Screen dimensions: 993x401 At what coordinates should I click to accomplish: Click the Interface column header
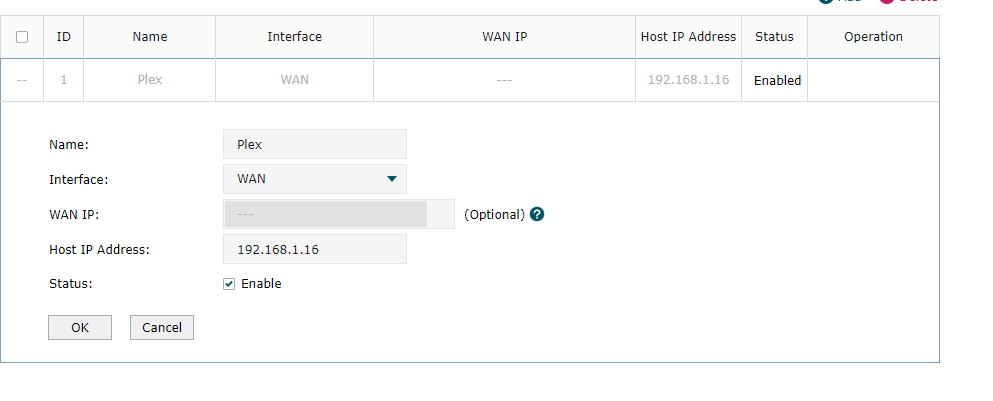[x=294, y=37]
